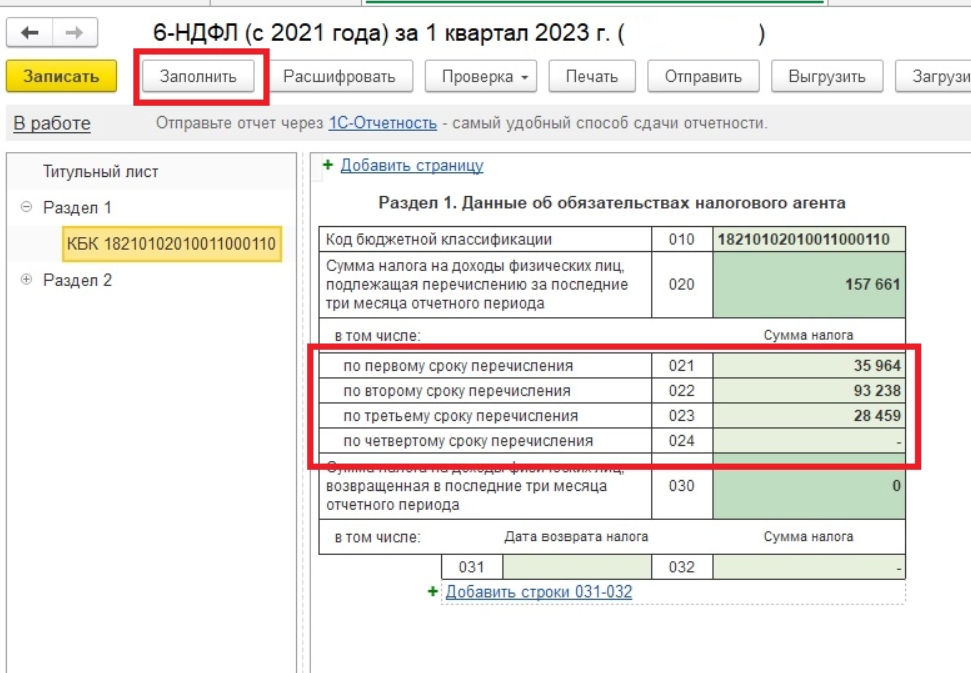
Task: Select the КБК 18210102010011000110 tree item
Action: coord(172,244)
